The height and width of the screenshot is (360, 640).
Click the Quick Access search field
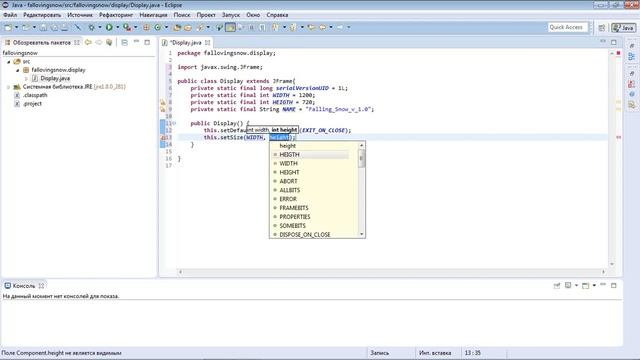coord(567,27)
